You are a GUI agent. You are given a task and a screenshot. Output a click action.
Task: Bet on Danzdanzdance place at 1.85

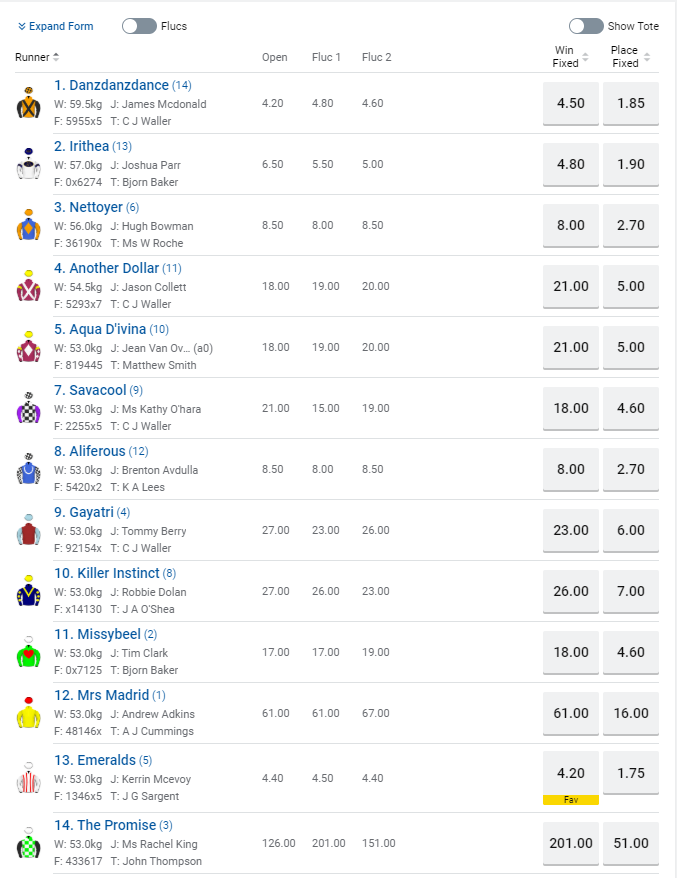[x=631, y=103]
